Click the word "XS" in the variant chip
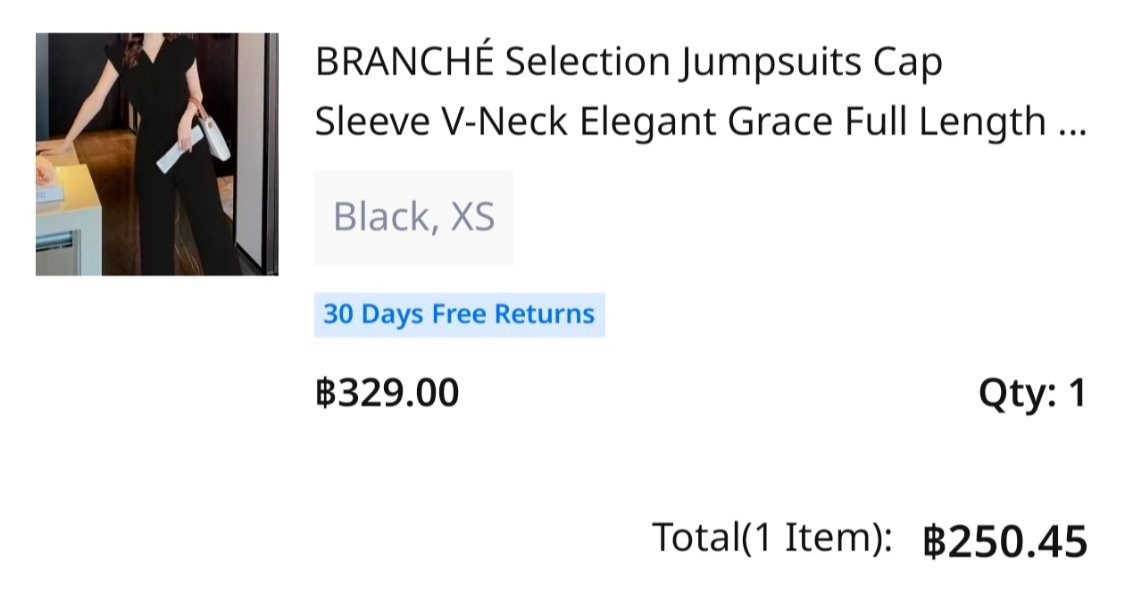Screen dimensions: 1125x600 (473, 217)
